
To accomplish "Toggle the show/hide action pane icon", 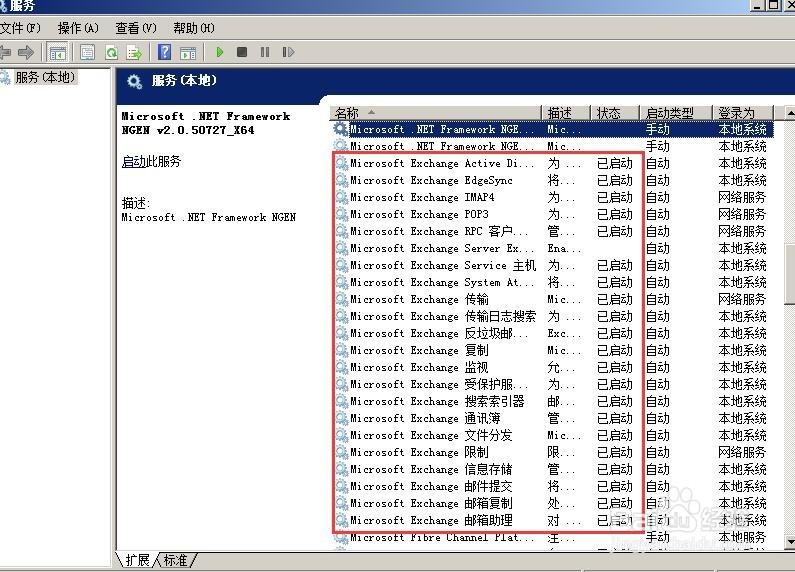I will 188,52.
